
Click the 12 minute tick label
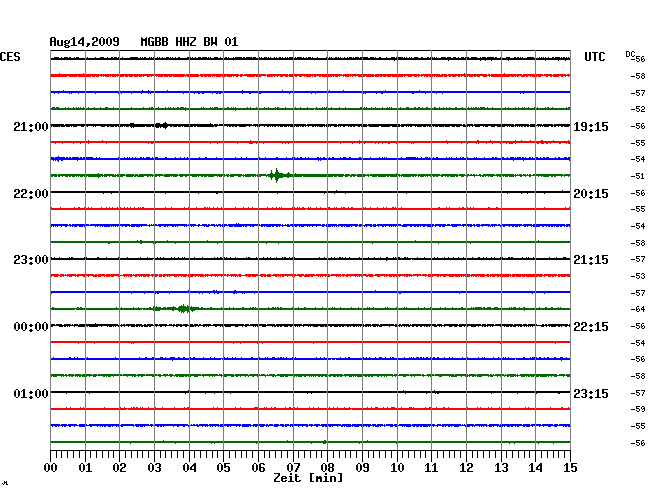point(466,467)
